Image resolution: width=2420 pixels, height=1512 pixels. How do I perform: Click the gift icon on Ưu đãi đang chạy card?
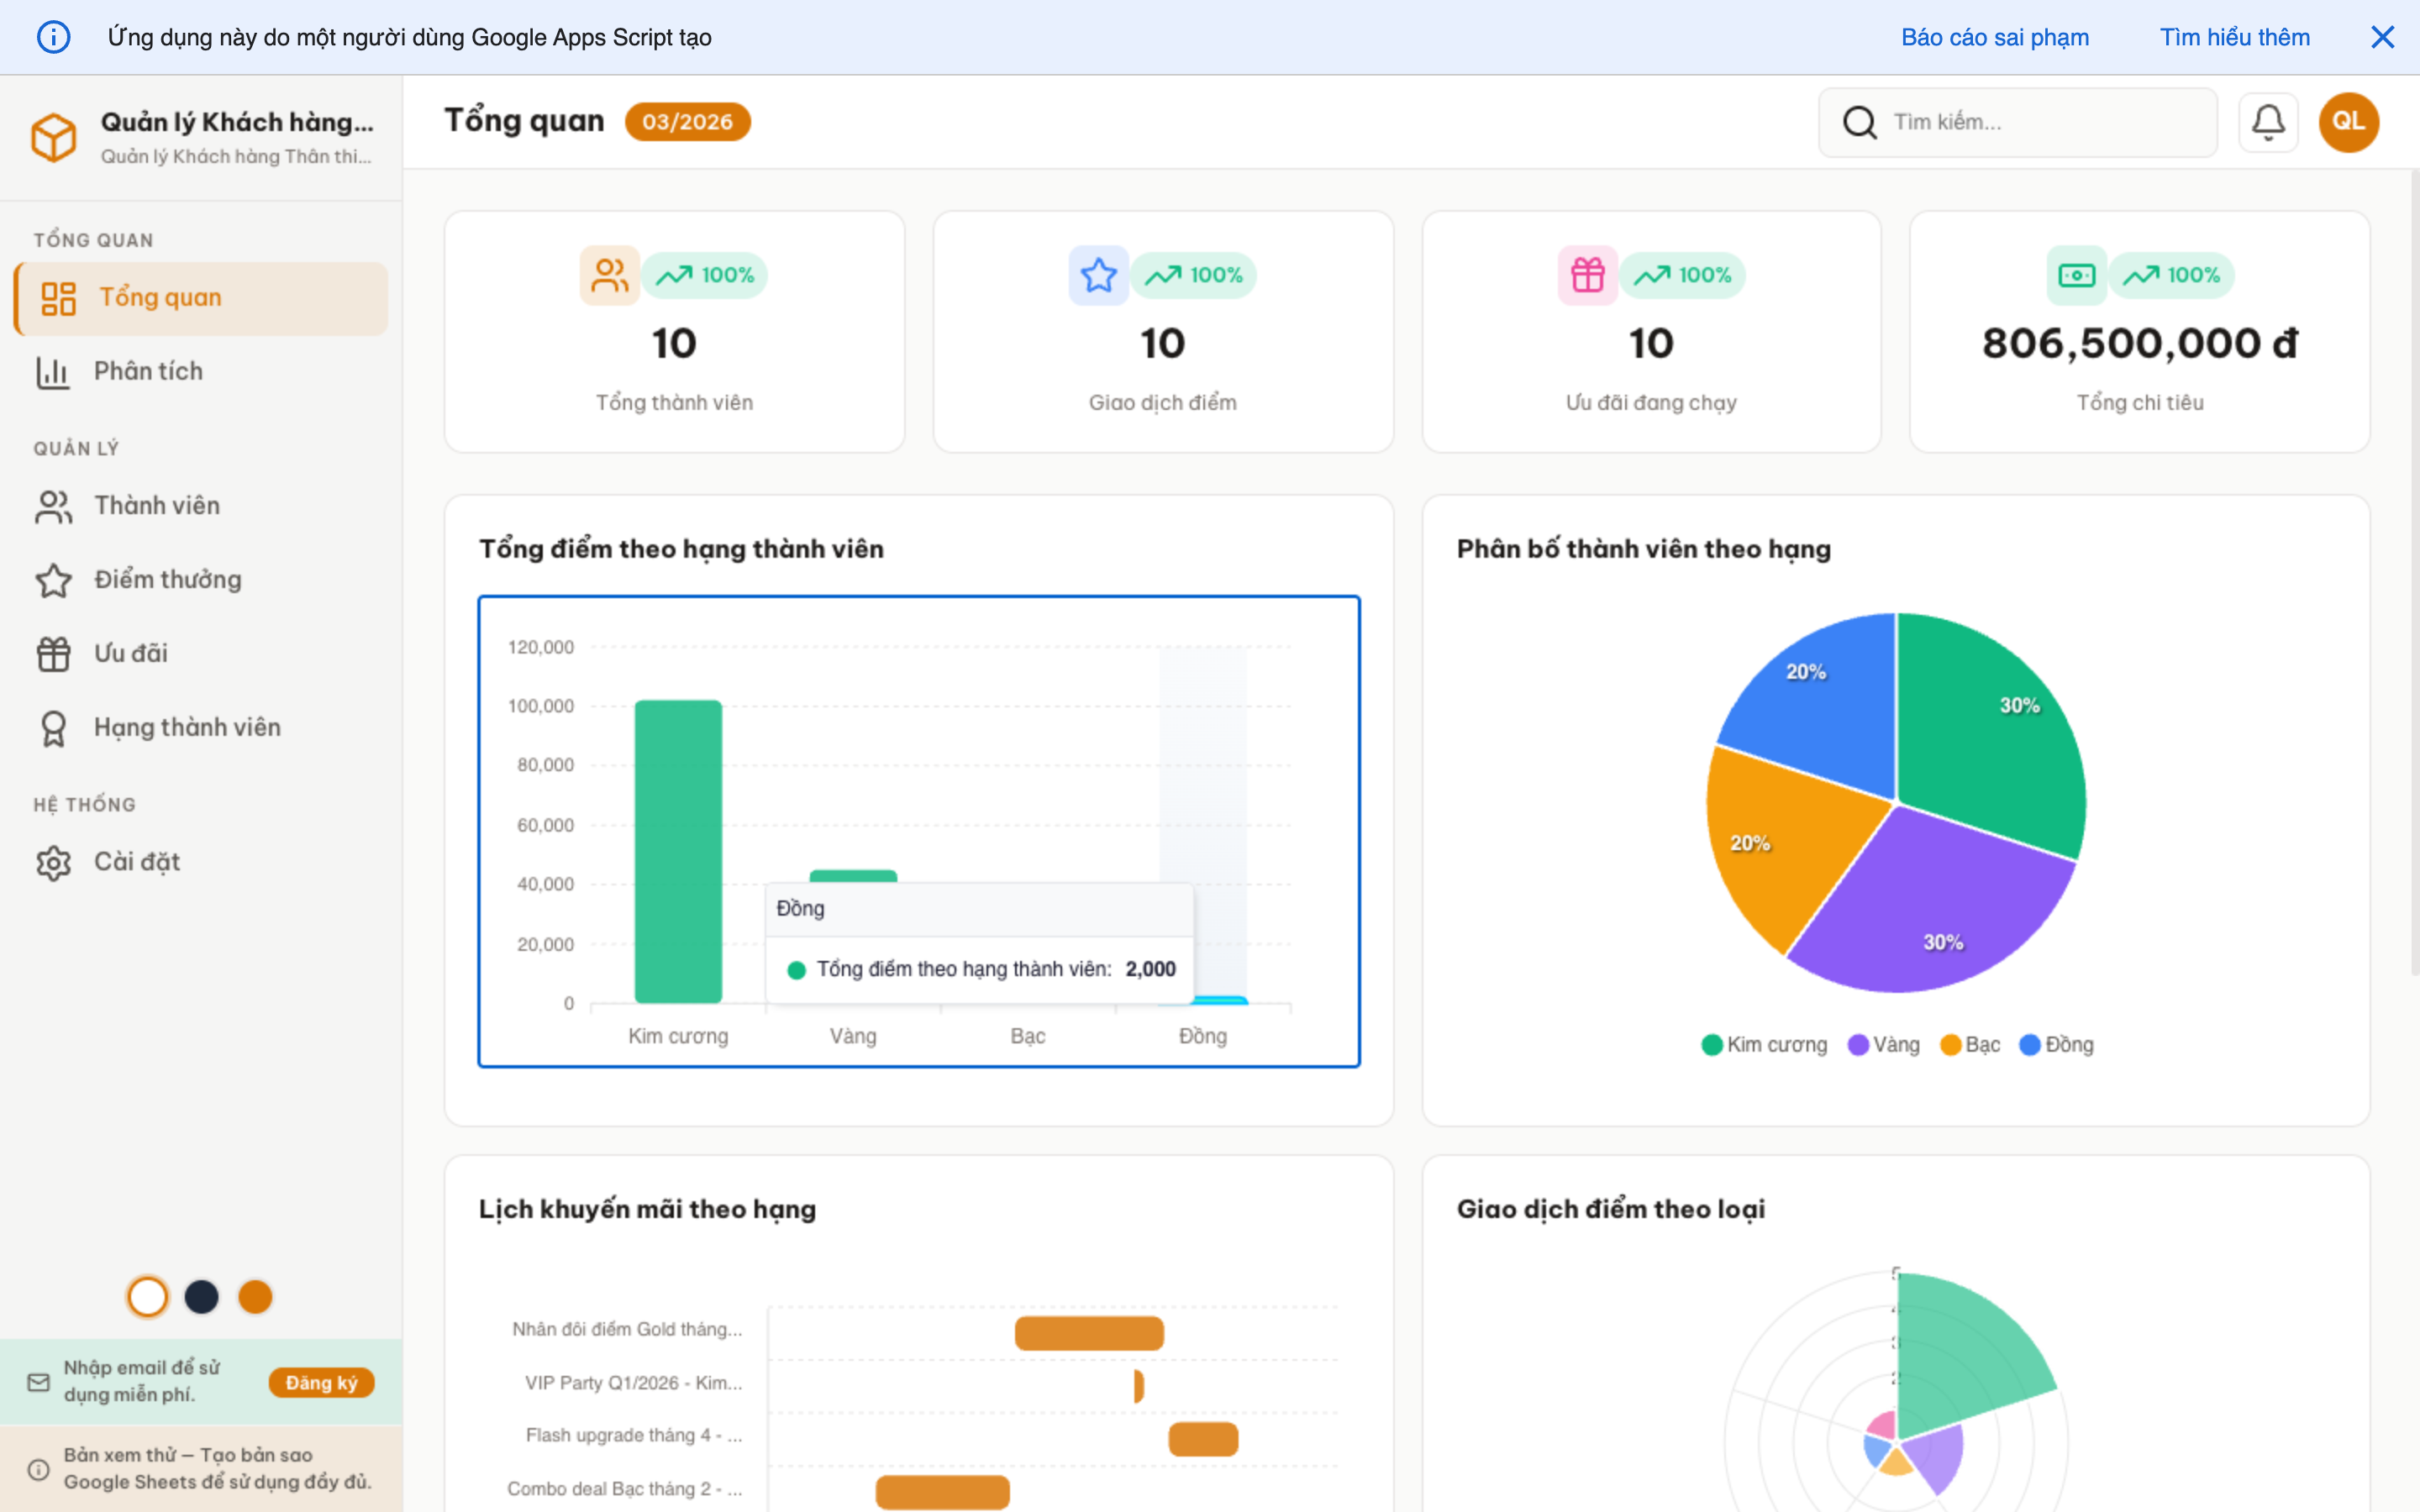click(x=1587, y=275)
